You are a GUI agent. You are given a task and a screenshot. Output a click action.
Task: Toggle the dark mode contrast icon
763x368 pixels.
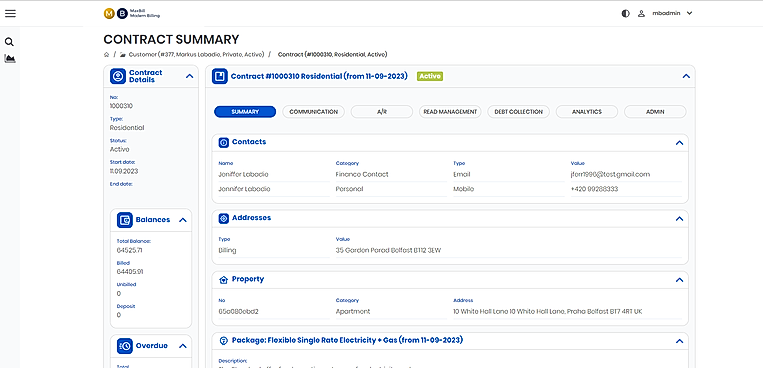tap(626, 14)
